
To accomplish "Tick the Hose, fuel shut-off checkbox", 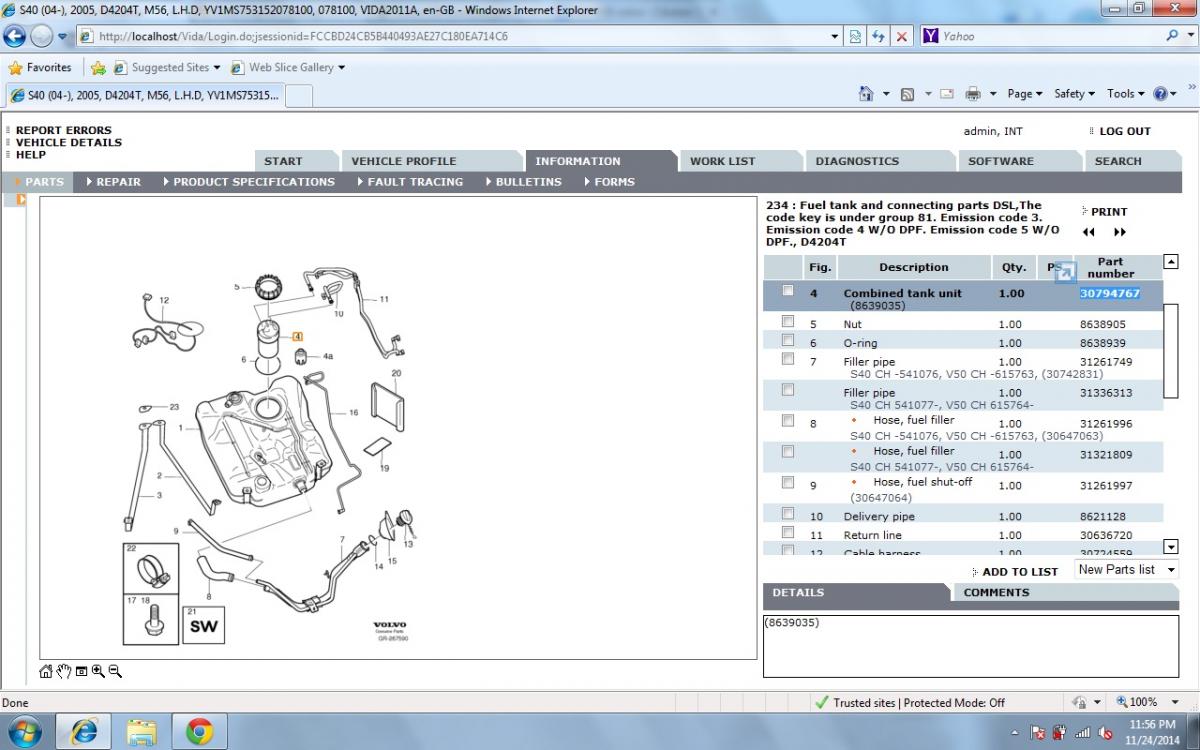I will tap(788, 482).
